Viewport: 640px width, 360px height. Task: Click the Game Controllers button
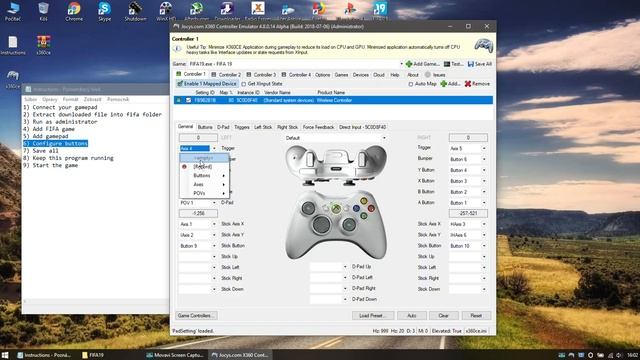pyautogui.click(x=197, y=316)
